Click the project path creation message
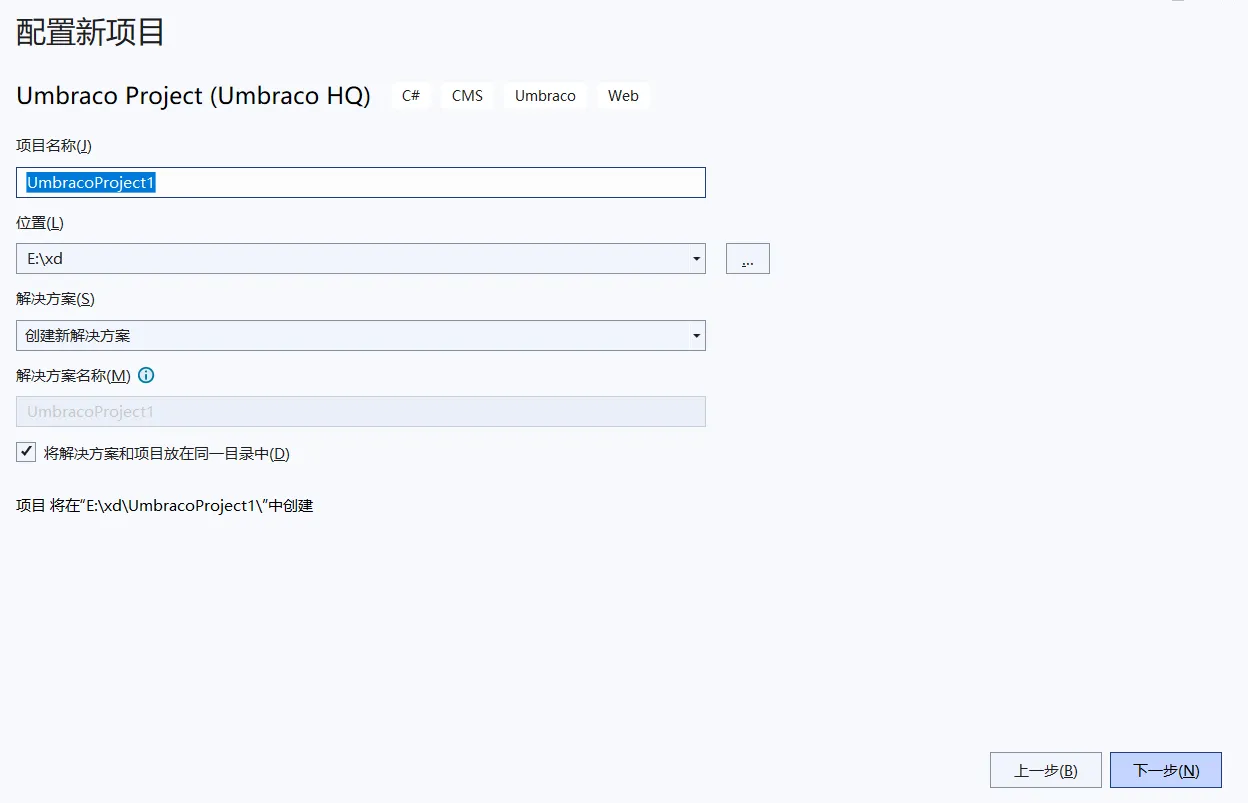The height and width of the screenshot is (803, 1248). click(x=165, y=506)
